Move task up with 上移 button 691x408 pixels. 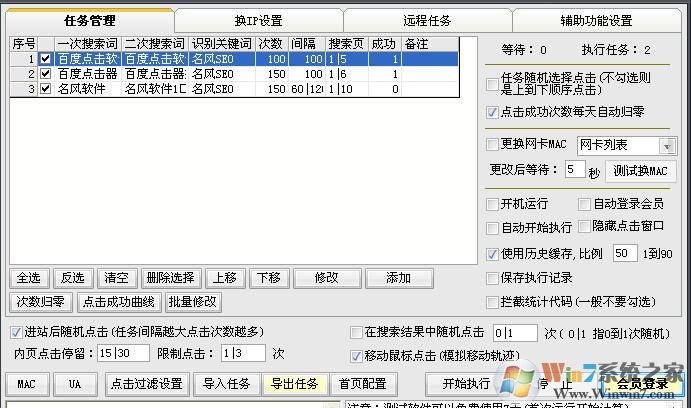coord(225,278)
